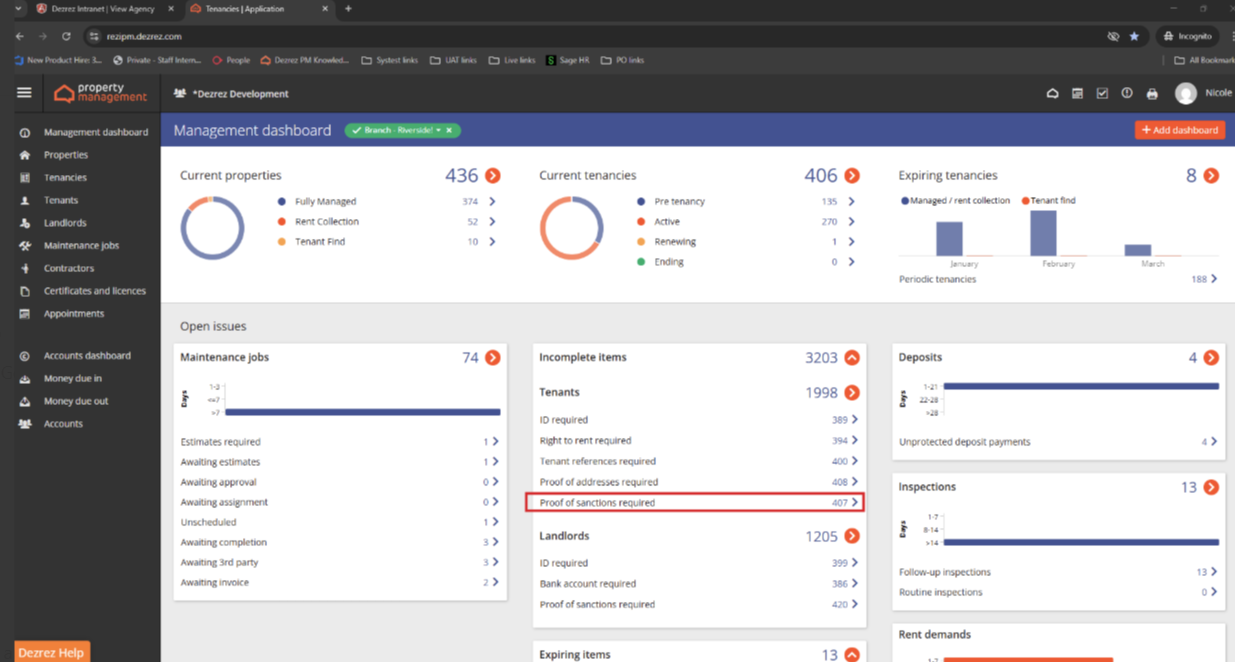
Task: Click the Dezrez Help button
Action: pos(51,652)
